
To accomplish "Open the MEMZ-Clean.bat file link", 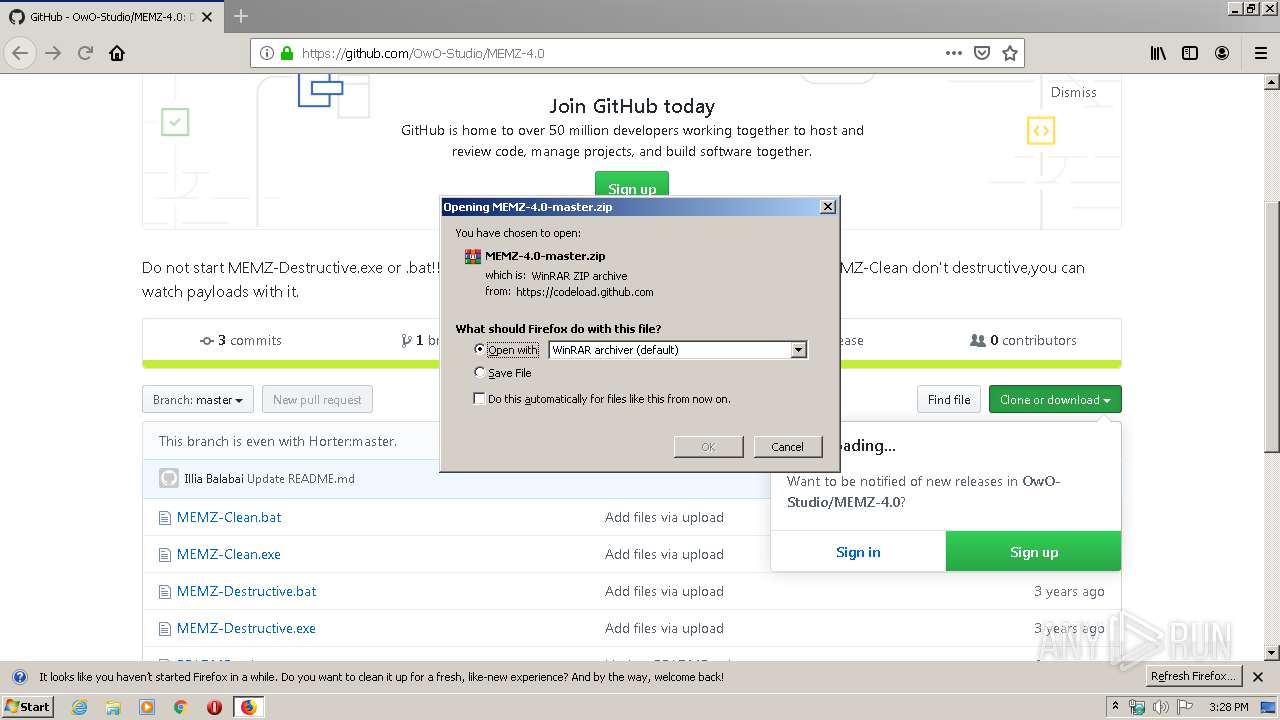I will [x=229, y=518].
